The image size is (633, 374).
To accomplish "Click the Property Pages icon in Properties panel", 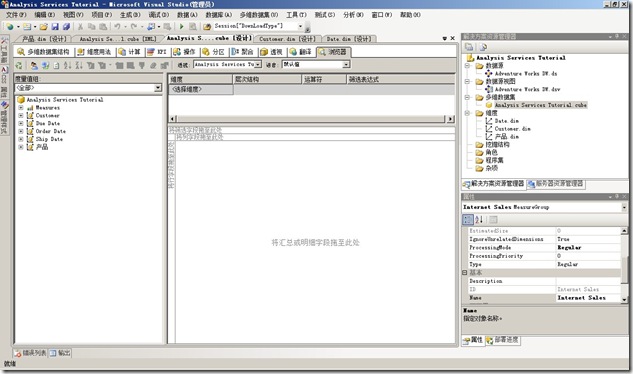I will click(x=493, y=220).
